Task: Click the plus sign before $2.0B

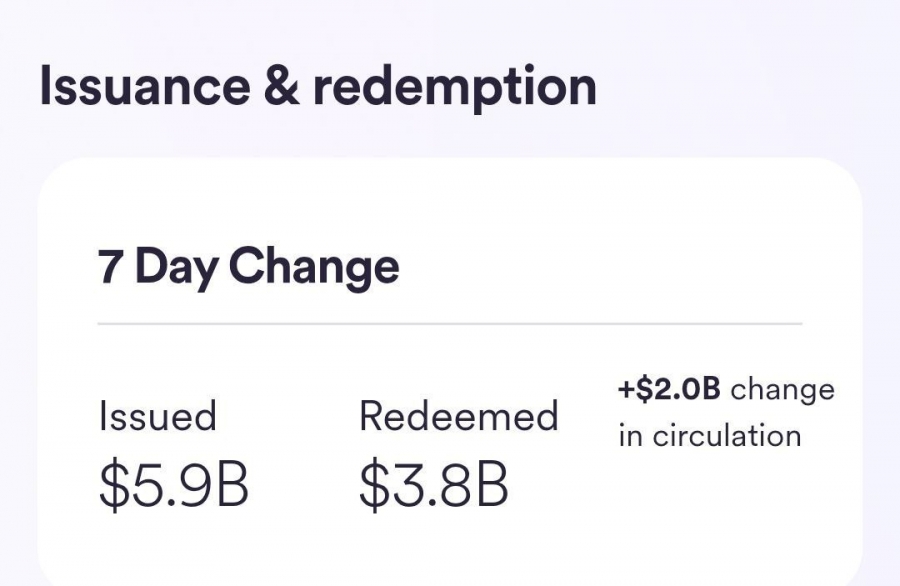Action: coord(626,390)
